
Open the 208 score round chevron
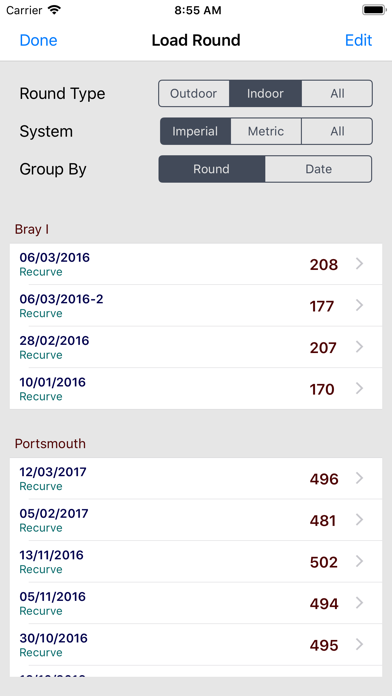click(x=360, y=264)
